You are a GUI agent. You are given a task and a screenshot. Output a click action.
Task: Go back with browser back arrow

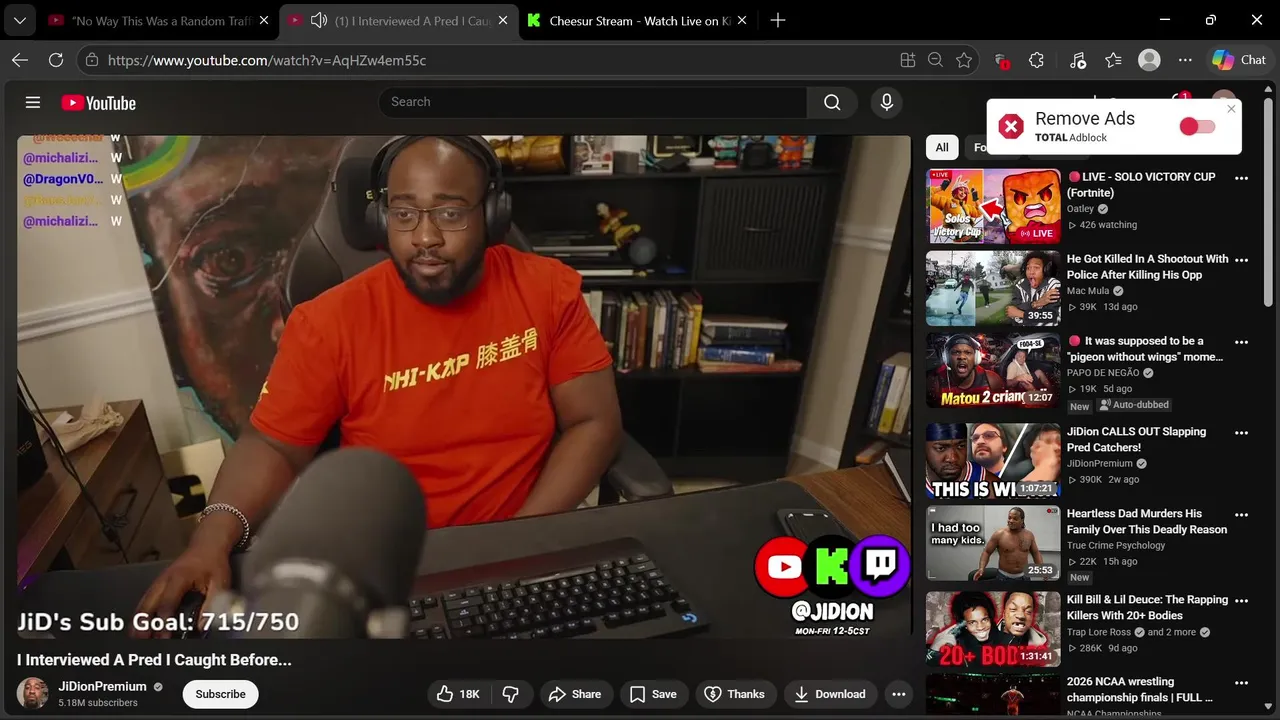(20, 60)
